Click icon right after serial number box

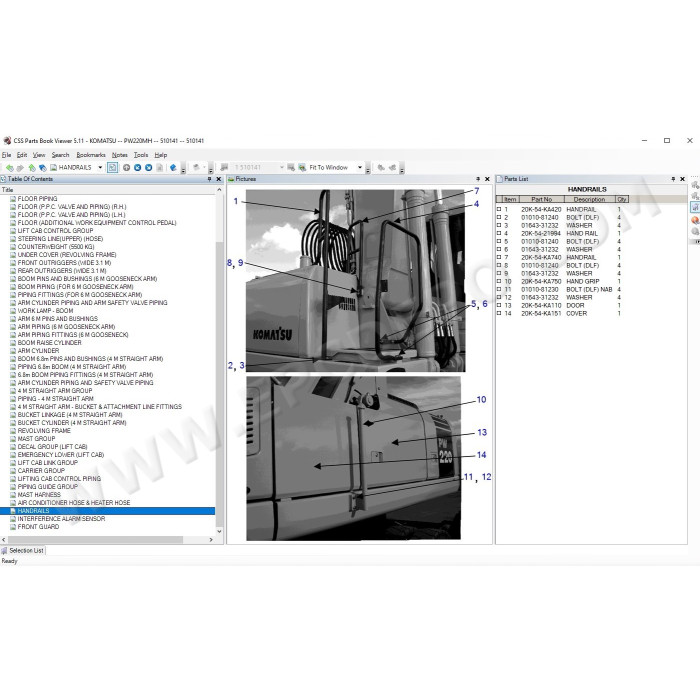(291, 167)
